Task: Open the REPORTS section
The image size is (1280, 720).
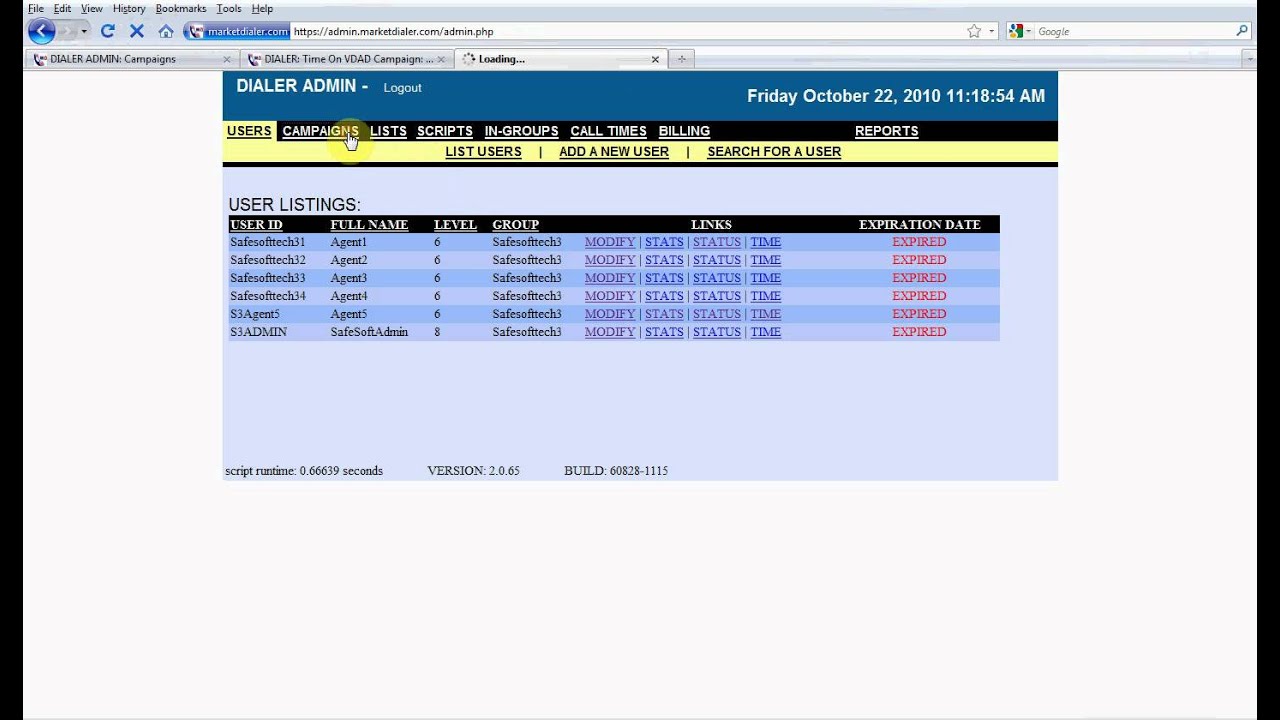Action: tap(886, 131)
